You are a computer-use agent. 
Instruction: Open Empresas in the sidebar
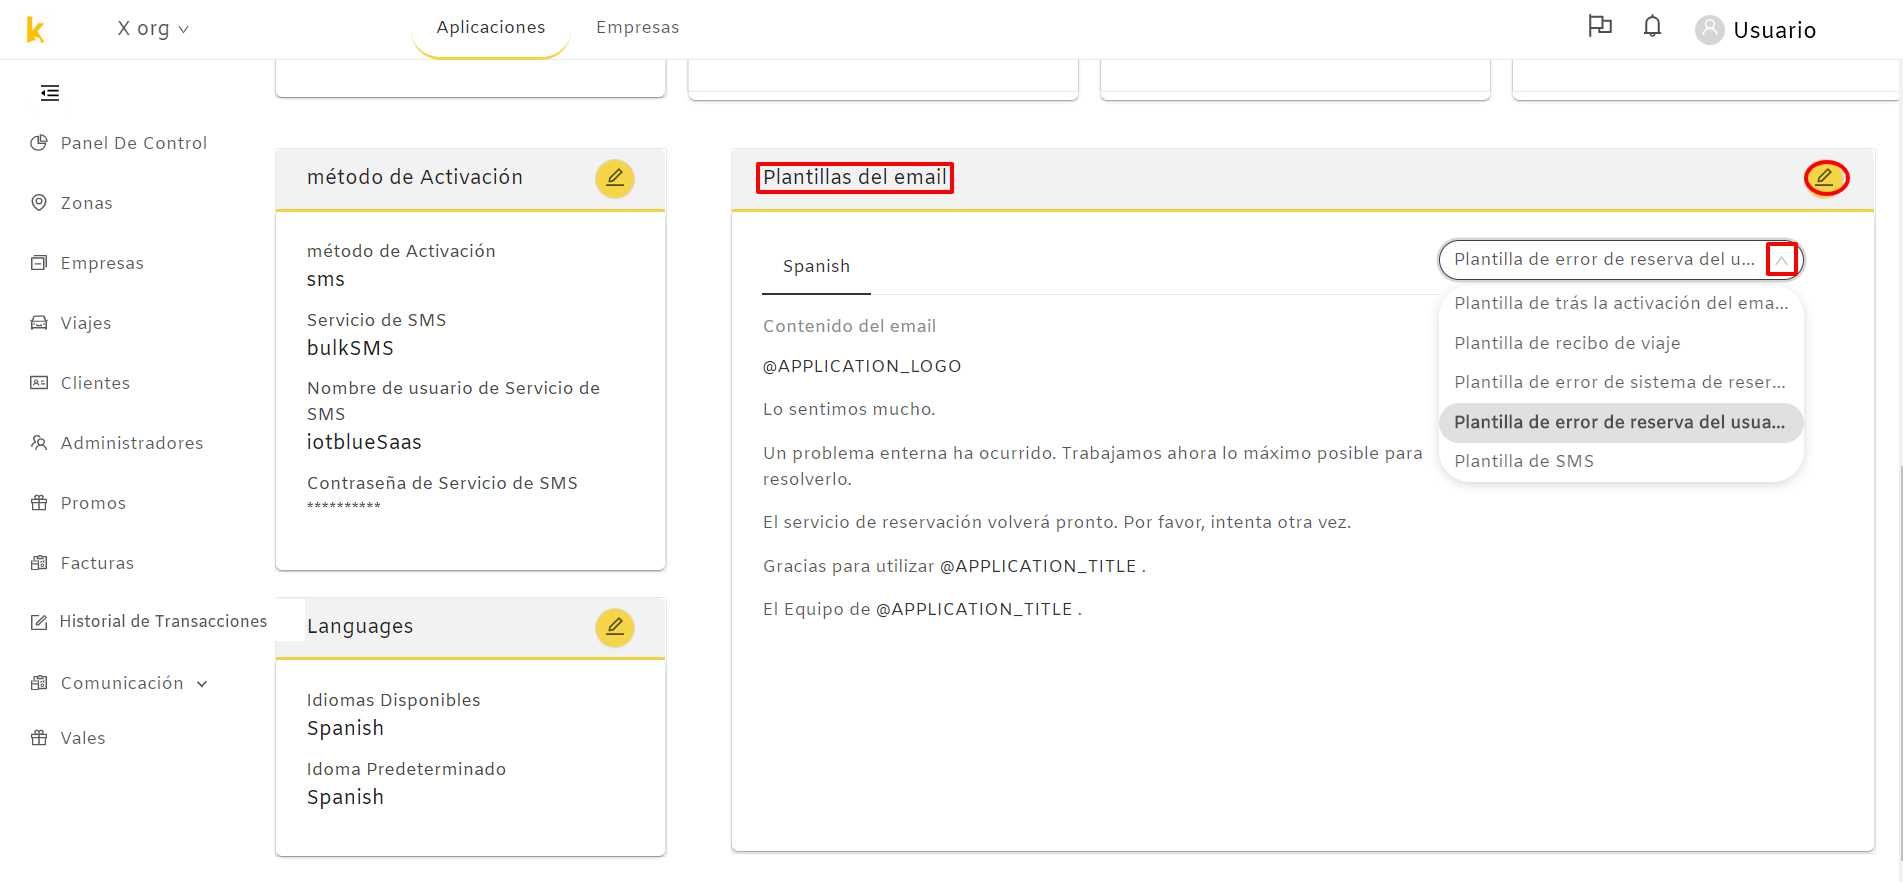point(102,263)
